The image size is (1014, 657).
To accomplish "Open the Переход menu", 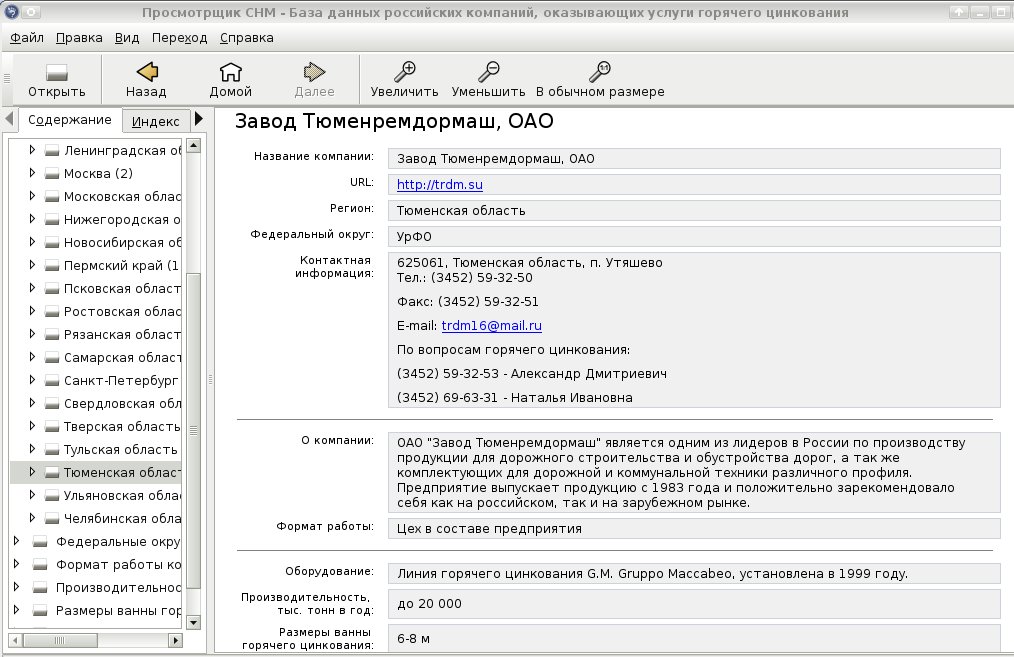I will tap(179, 38).
